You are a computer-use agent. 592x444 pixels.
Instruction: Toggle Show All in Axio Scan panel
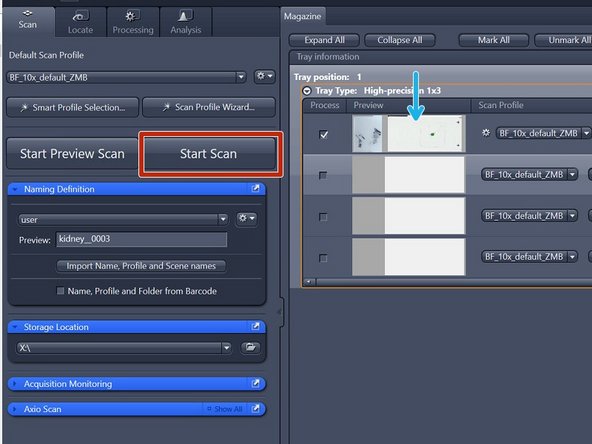(x=225, y=409)
